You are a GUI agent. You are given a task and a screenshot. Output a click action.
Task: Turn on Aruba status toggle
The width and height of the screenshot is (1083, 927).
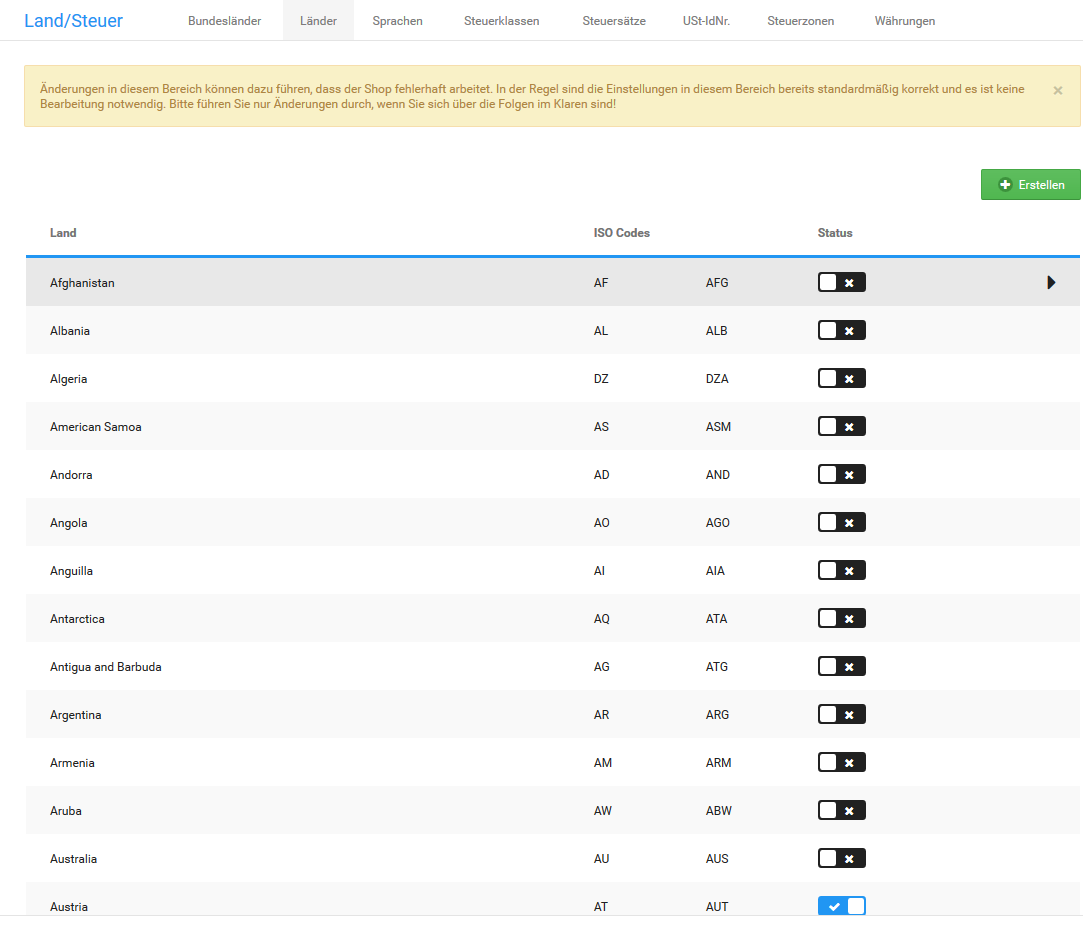click(x=841, y=811)
